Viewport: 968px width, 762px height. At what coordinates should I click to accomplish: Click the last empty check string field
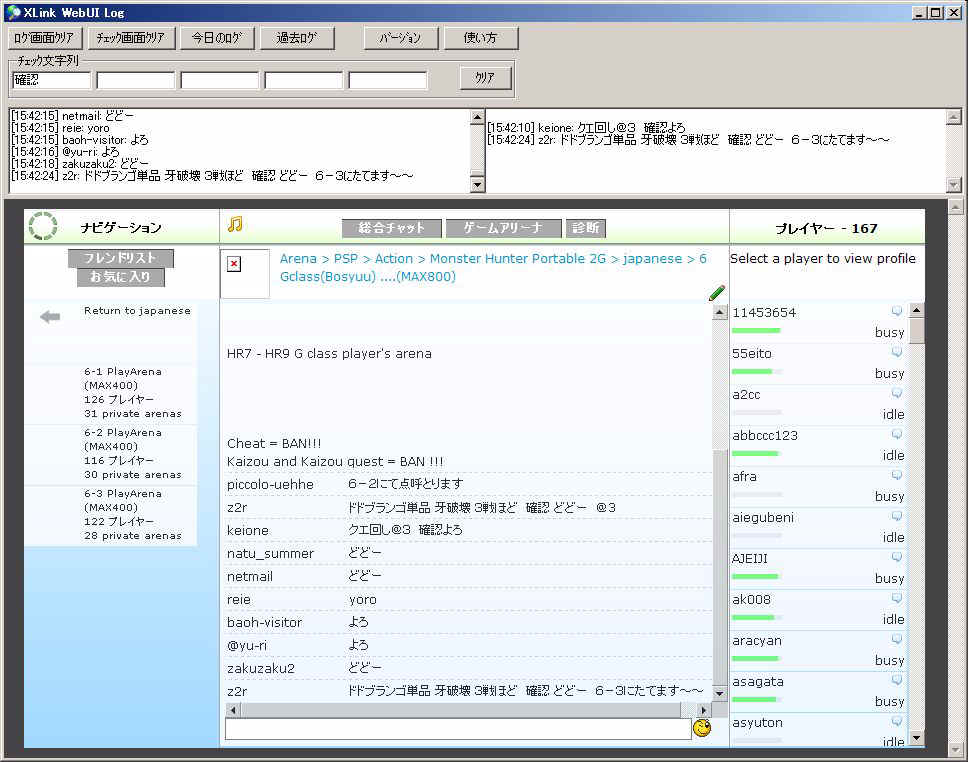click(388, 80)
